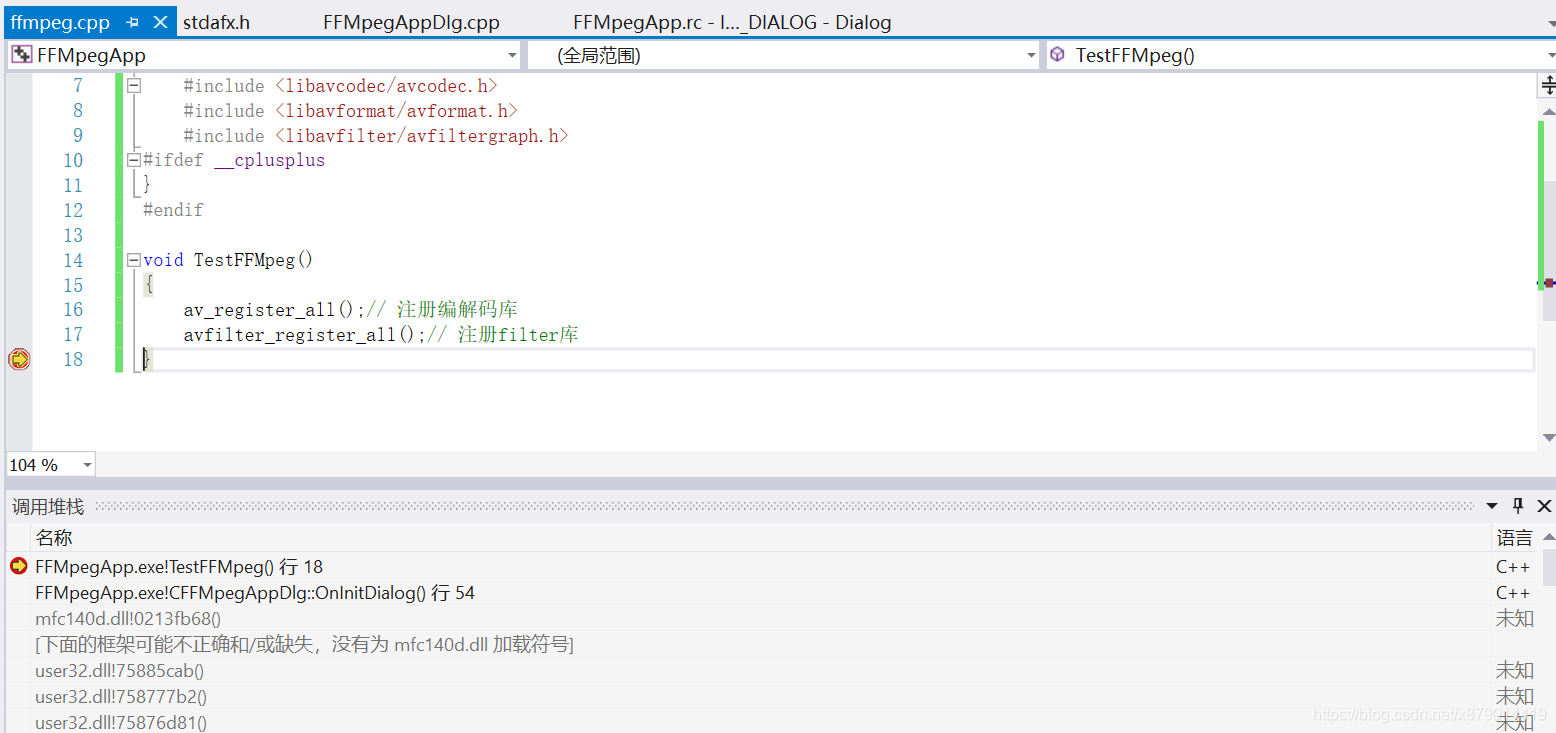Click line number 13 in the gutter
Viewport: 1556px width, 733px height.
pyautogui.click(x=73, y=235)
